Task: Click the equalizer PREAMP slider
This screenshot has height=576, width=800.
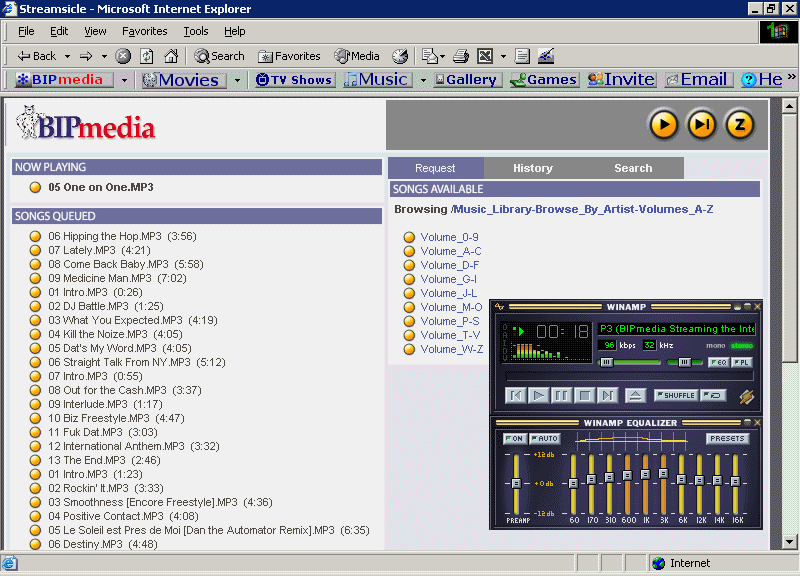Action: [516, 484]
